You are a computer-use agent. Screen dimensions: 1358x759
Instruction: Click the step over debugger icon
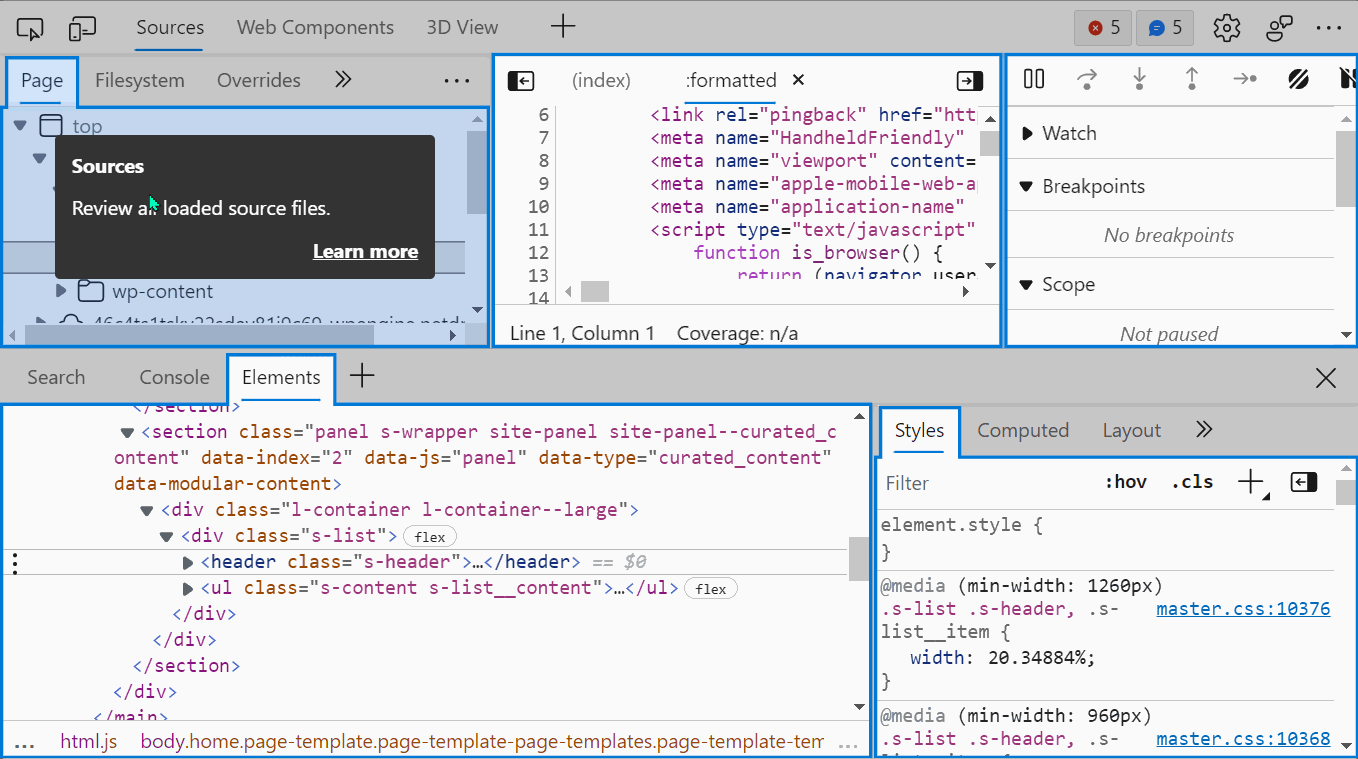pyautogui.click(x=1087, y=79)
